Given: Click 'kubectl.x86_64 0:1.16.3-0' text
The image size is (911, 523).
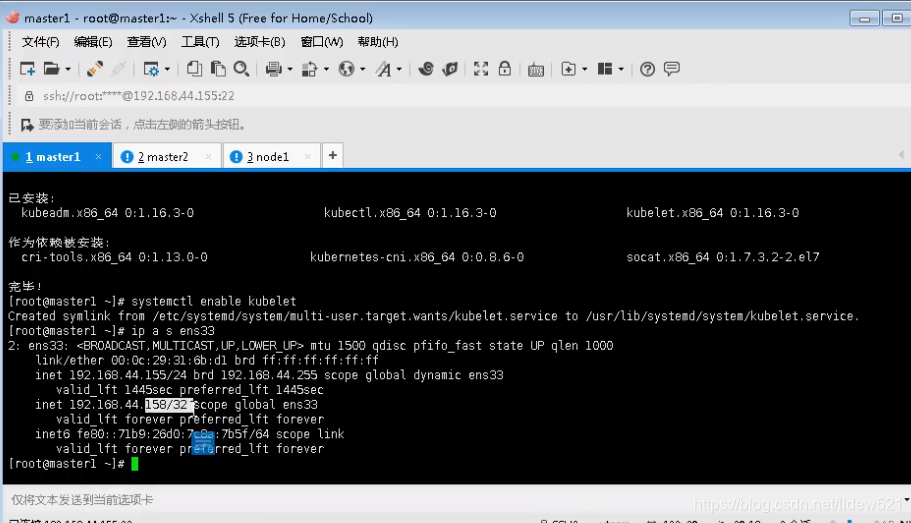Looking at the screenshot, I should click(x=410, y=213).
